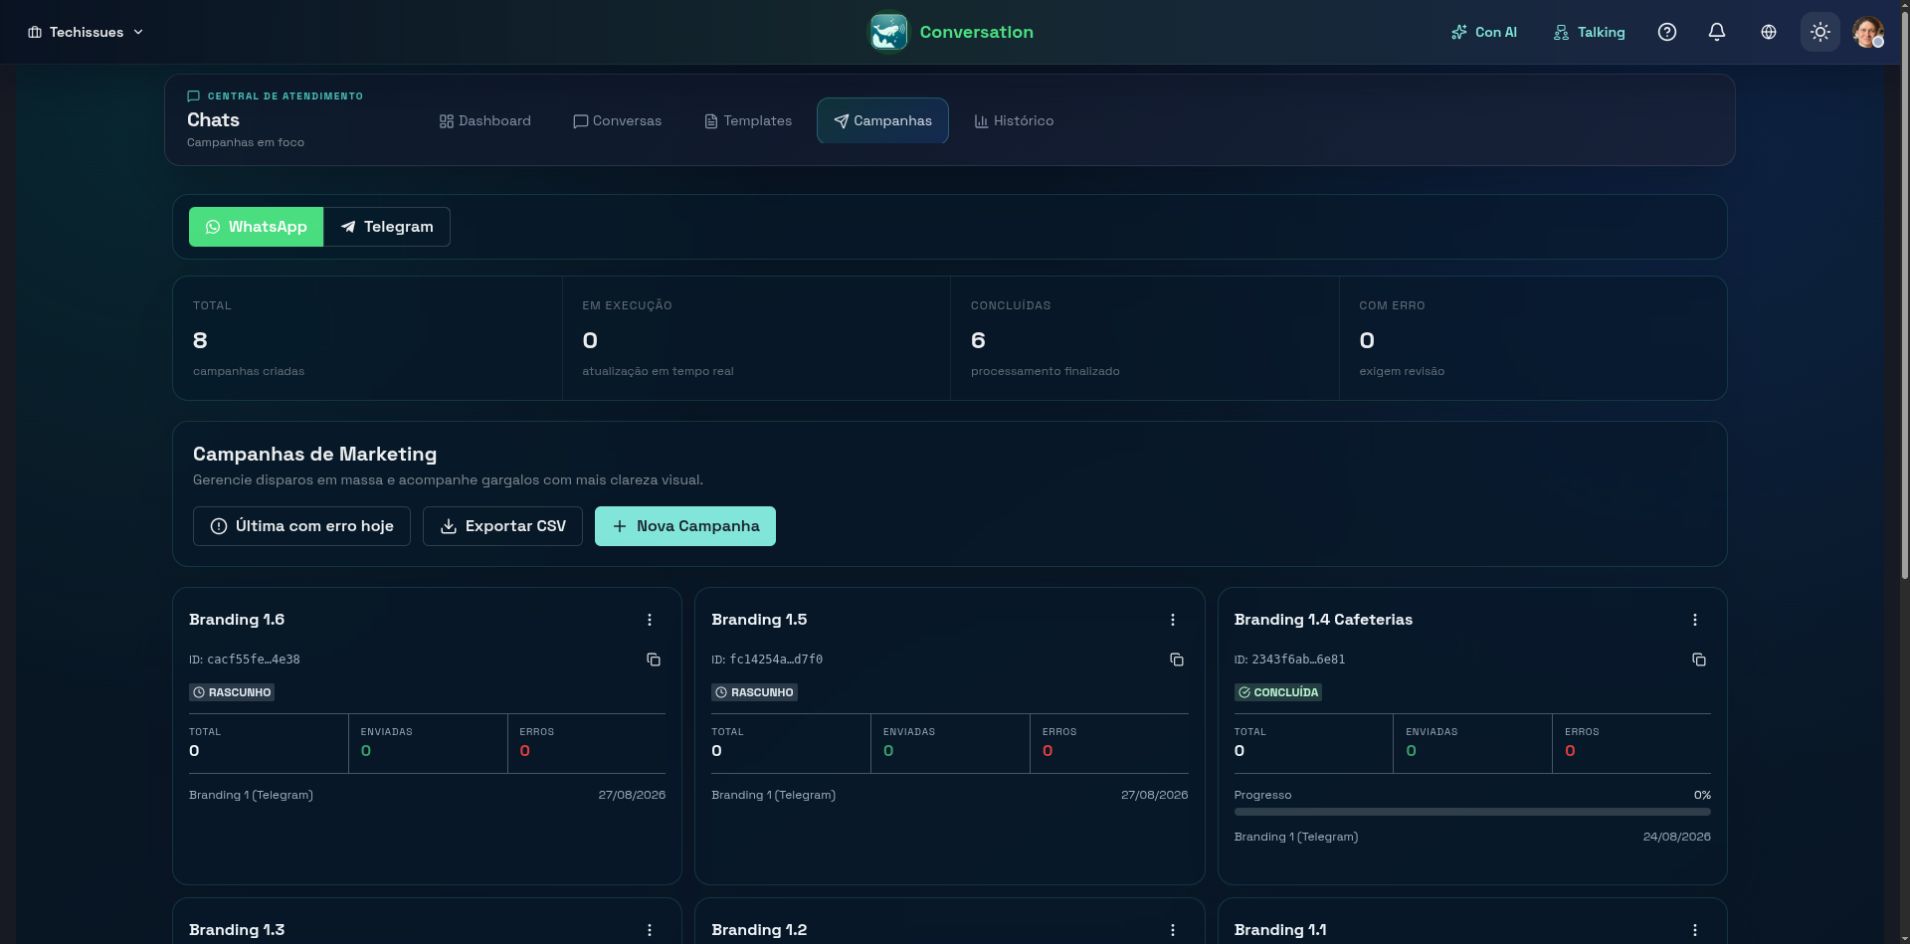The width and height of the screenshot is (1910, 944).
Task: Click the Conversation app logo
Action: tap(888, 32)
